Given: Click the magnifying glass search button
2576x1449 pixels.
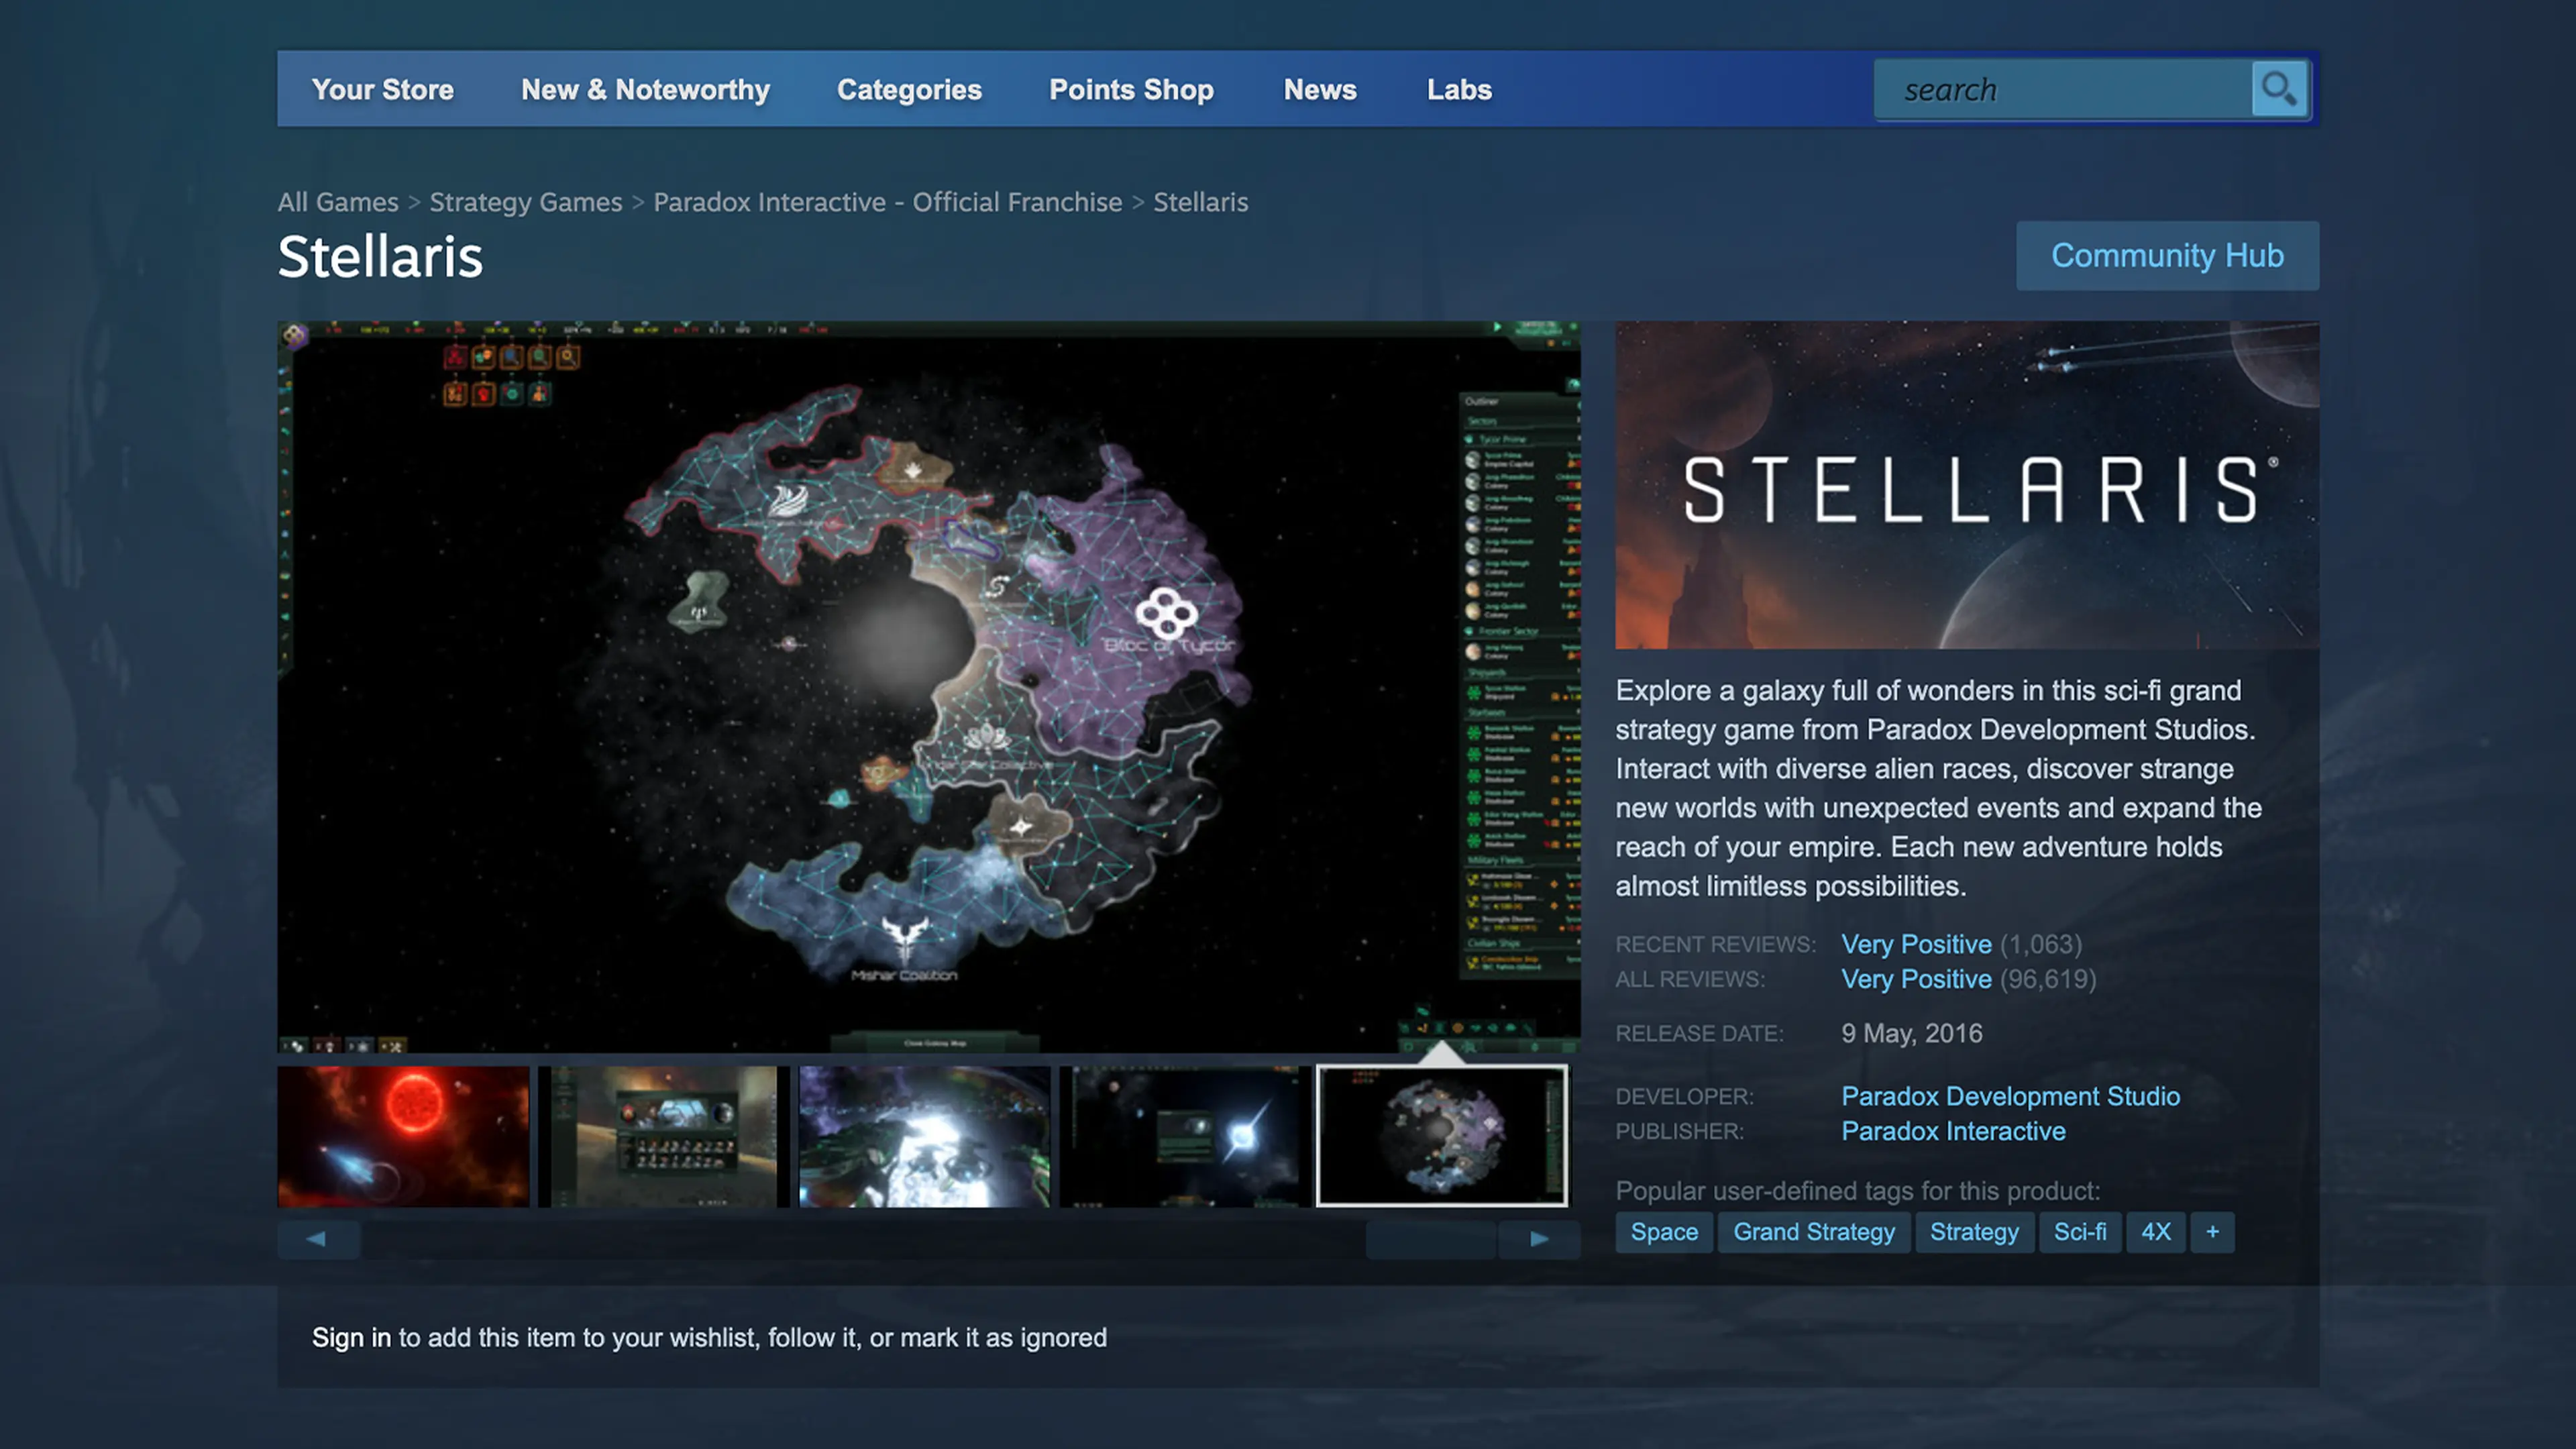Looking at the screenshot, I should 2279,90.
